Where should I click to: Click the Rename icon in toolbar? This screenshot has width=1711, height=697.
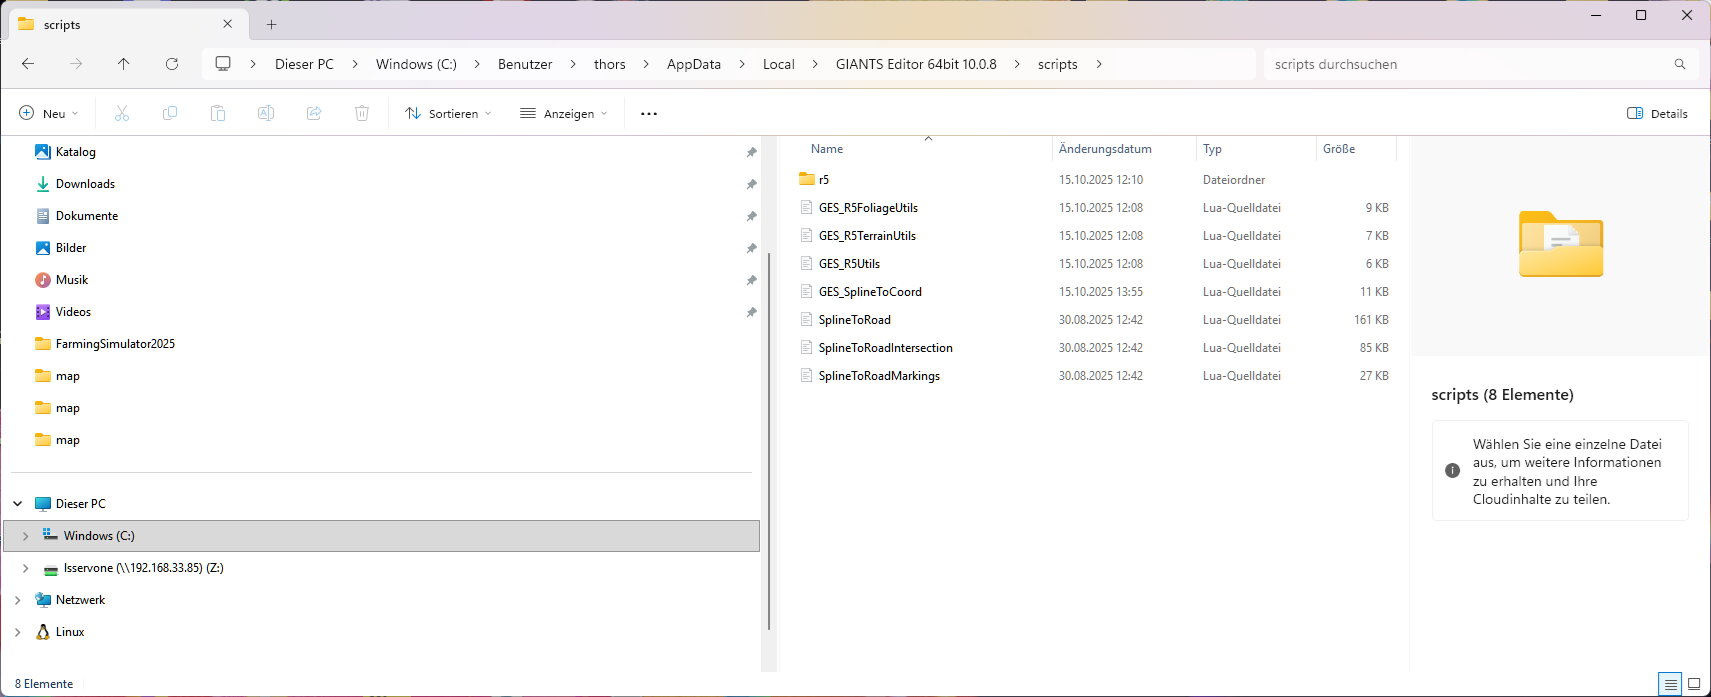[x=266, y=114]
